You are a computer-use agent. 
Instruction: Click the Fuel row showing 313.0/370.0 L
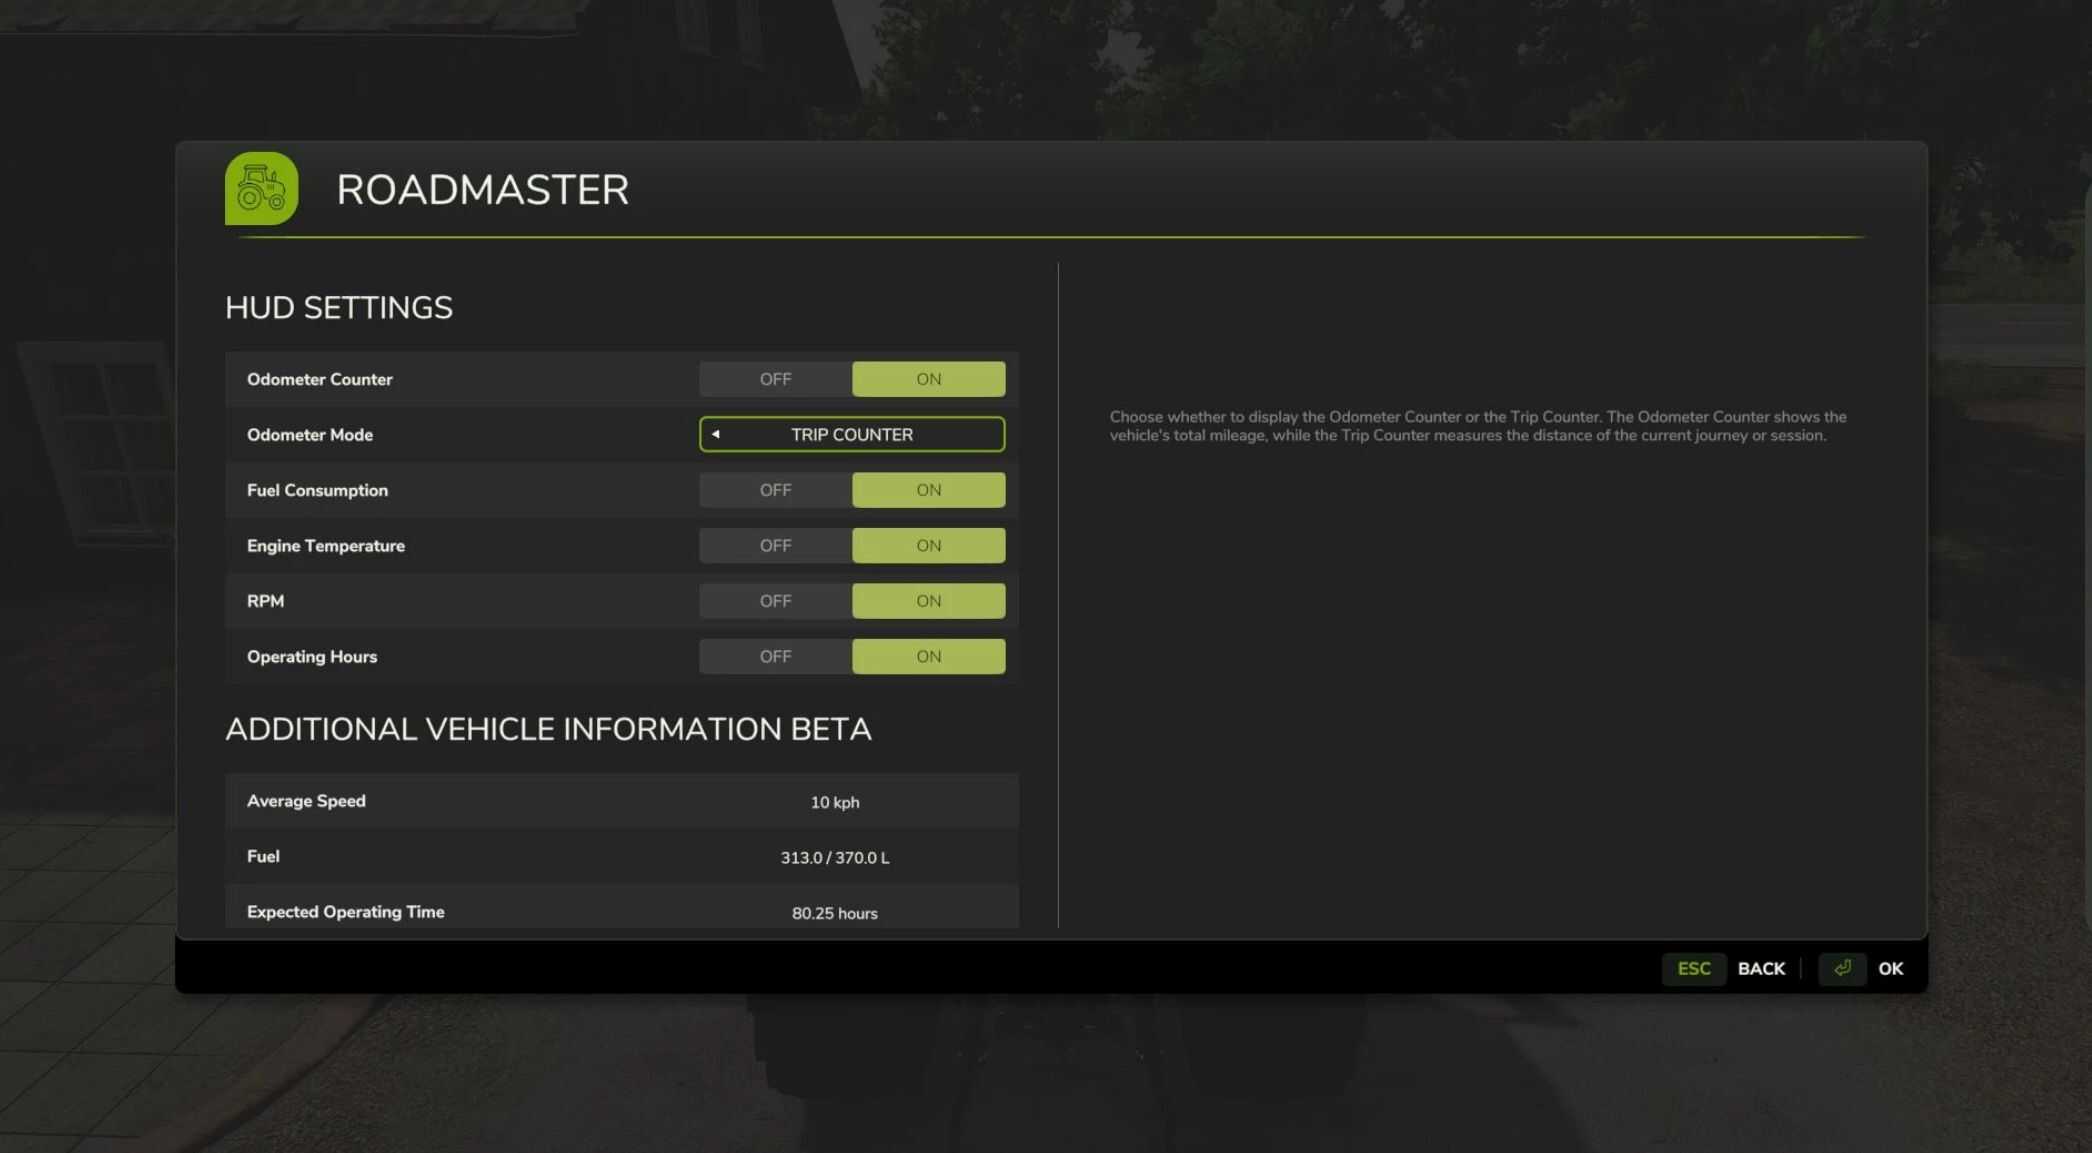(620, 856)
